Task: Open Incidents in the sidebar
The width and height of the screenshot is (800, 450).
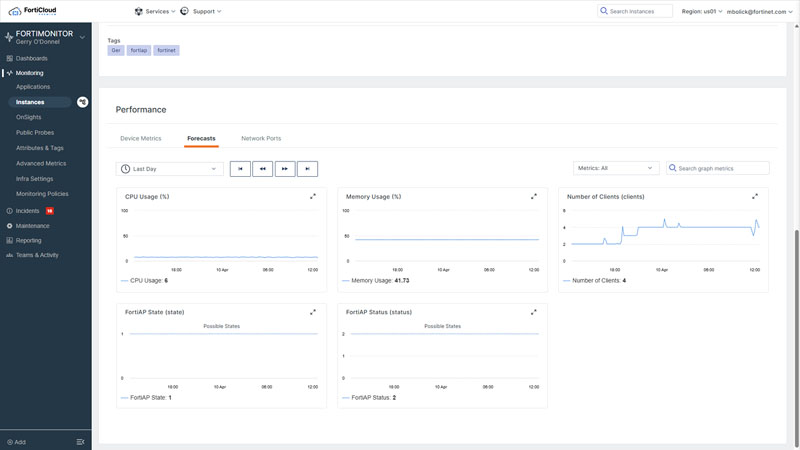Action: (x=27, y=211)
